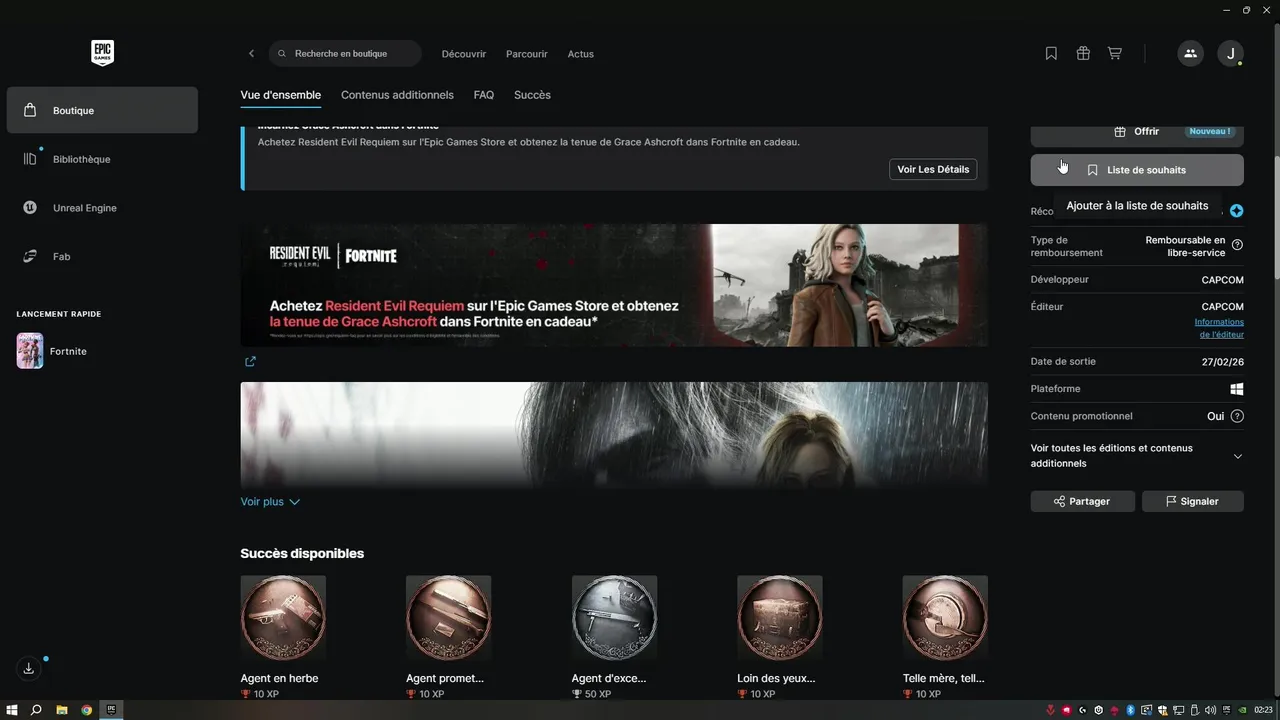Open Parcourir in top navigation
Viewport: 1280px width, 720px height.
click(527, 54)
